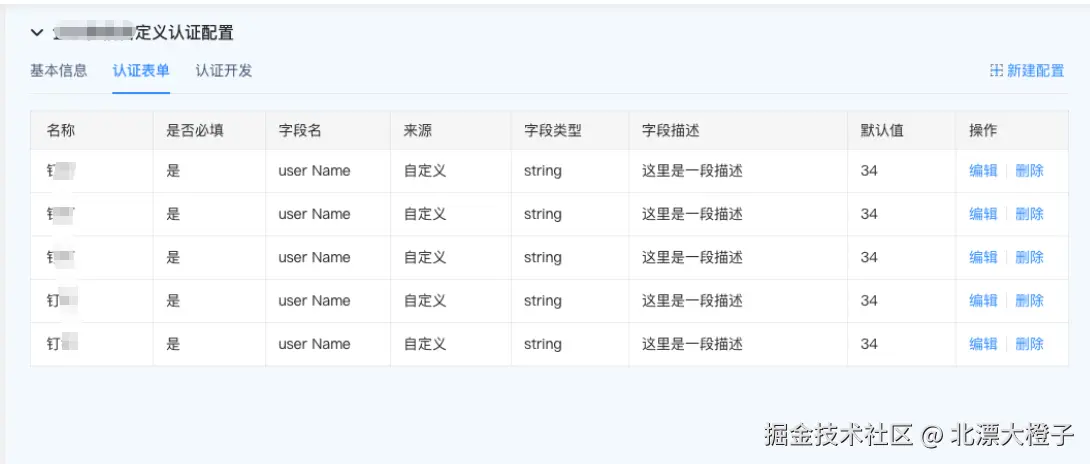Open the 认证开发 tab

(x=224, y=71)
